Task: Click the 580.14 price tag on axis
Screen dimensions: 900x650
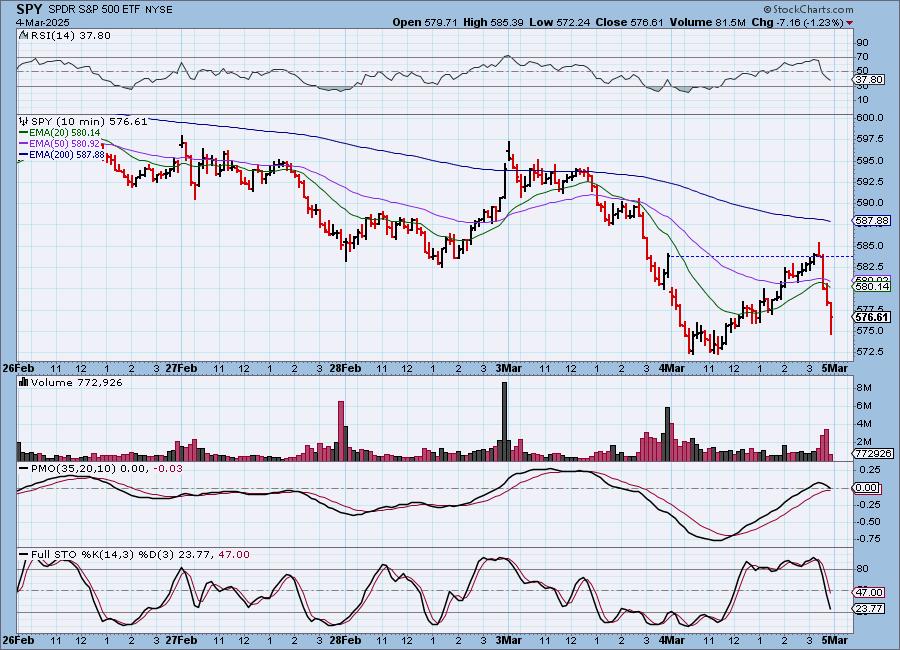Action: [872, 286]
